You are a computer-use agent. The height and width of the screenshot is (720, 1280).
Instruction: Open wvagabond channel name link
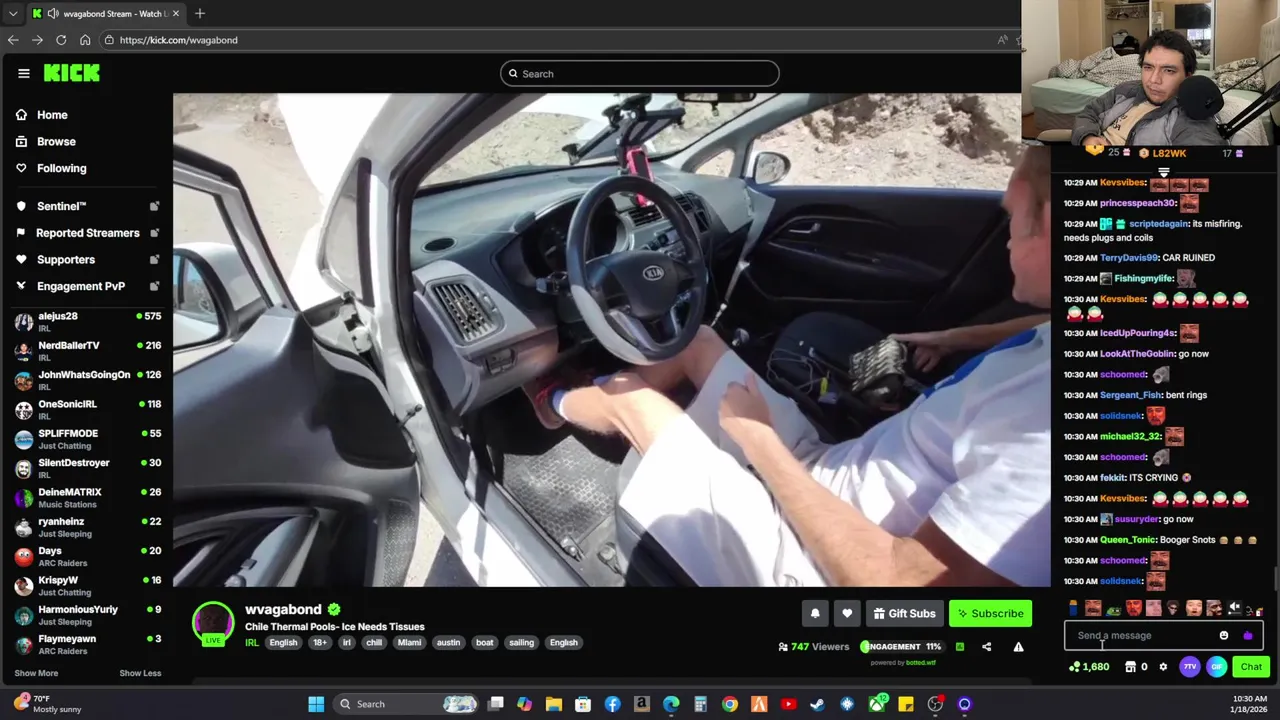coord(283,609)
